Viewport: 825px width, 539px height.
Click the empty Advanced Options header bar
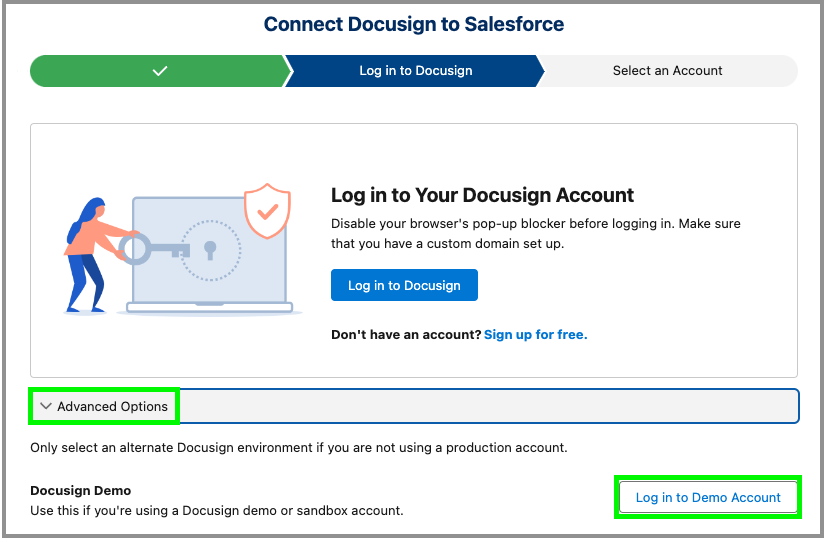tap(488, 407)
